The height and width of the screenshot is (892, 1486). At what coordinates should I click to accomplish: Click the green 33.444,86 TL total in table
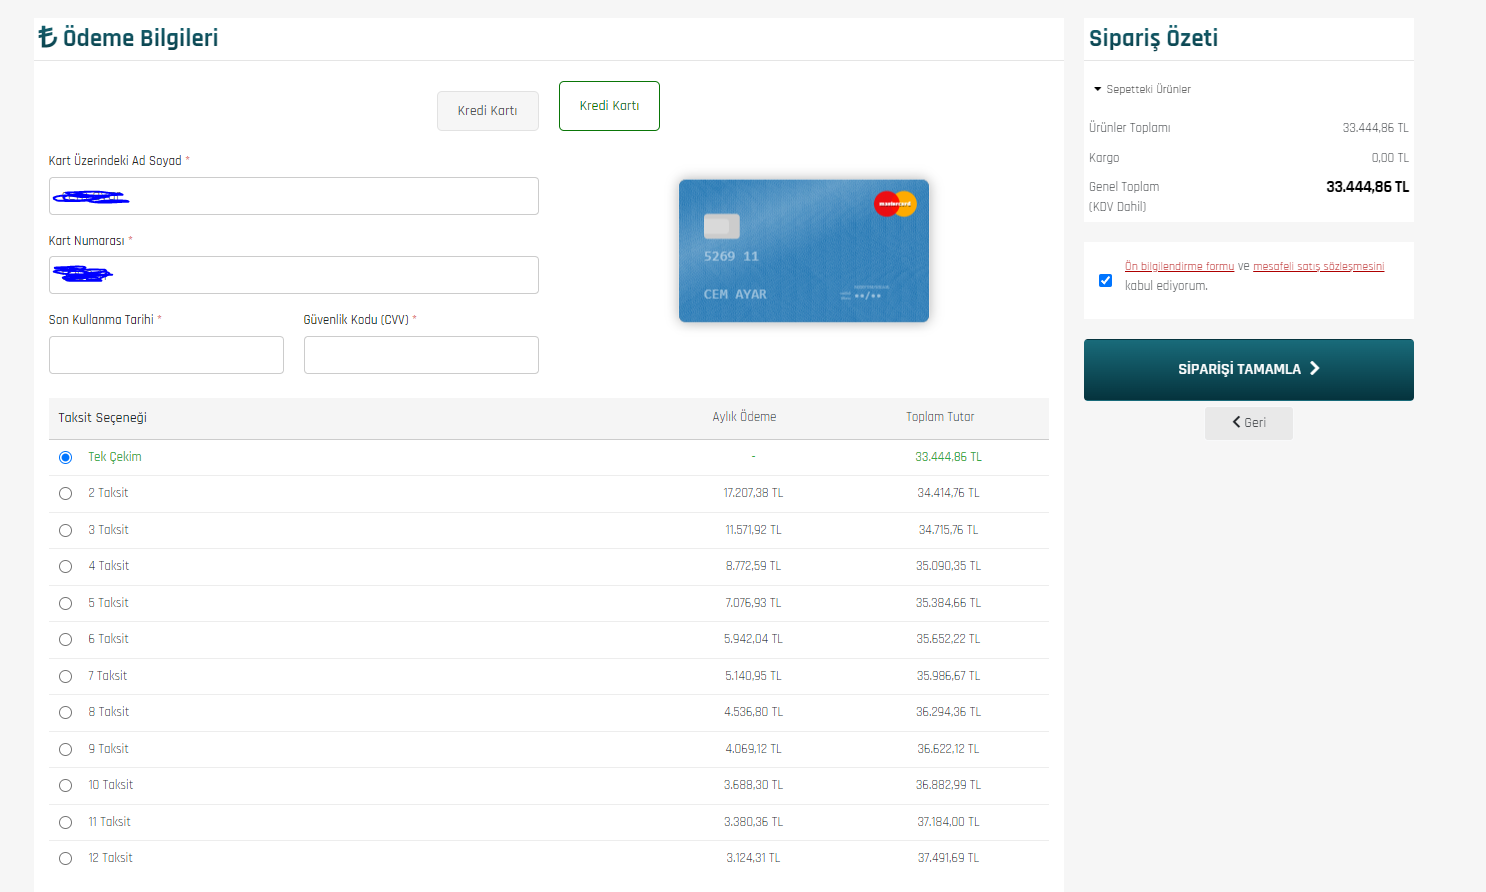948,457
